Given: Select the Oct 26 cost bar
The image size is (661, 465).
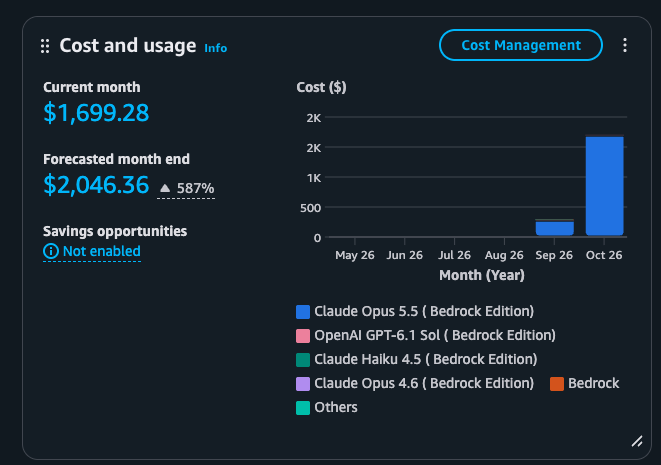Looking at the screenshot, I should tap(604, 185).
